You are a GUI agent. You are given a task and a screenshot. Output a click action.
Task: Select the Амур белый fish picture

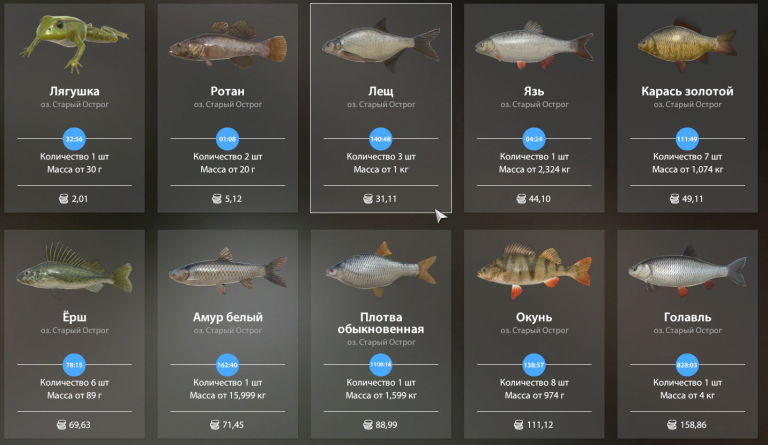click(x=228, y=270)
